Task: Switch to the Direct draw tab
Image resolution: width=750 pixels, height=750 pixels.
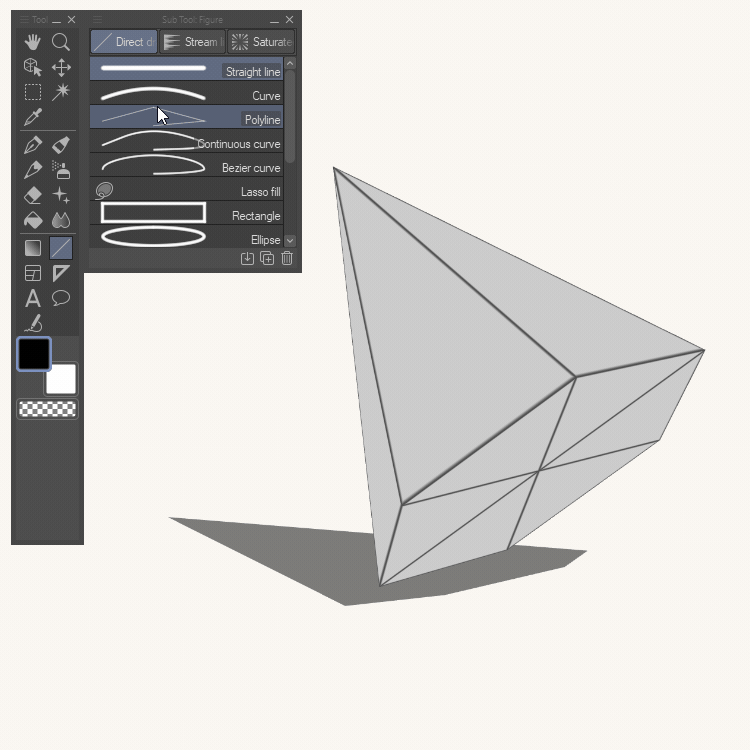Action: tap(124, 42)
